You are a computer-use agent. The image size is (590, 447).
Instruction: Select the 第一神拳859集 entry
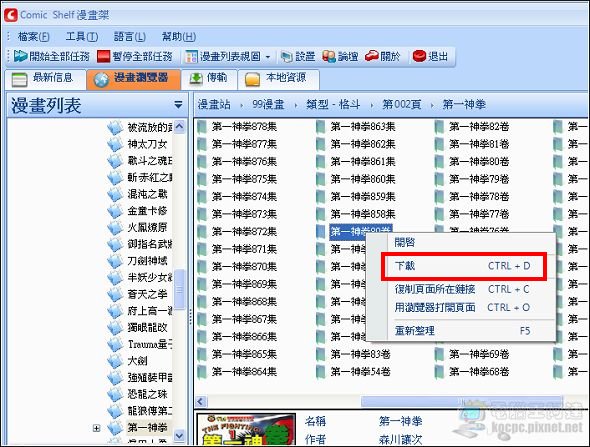(x=363, y=197)
